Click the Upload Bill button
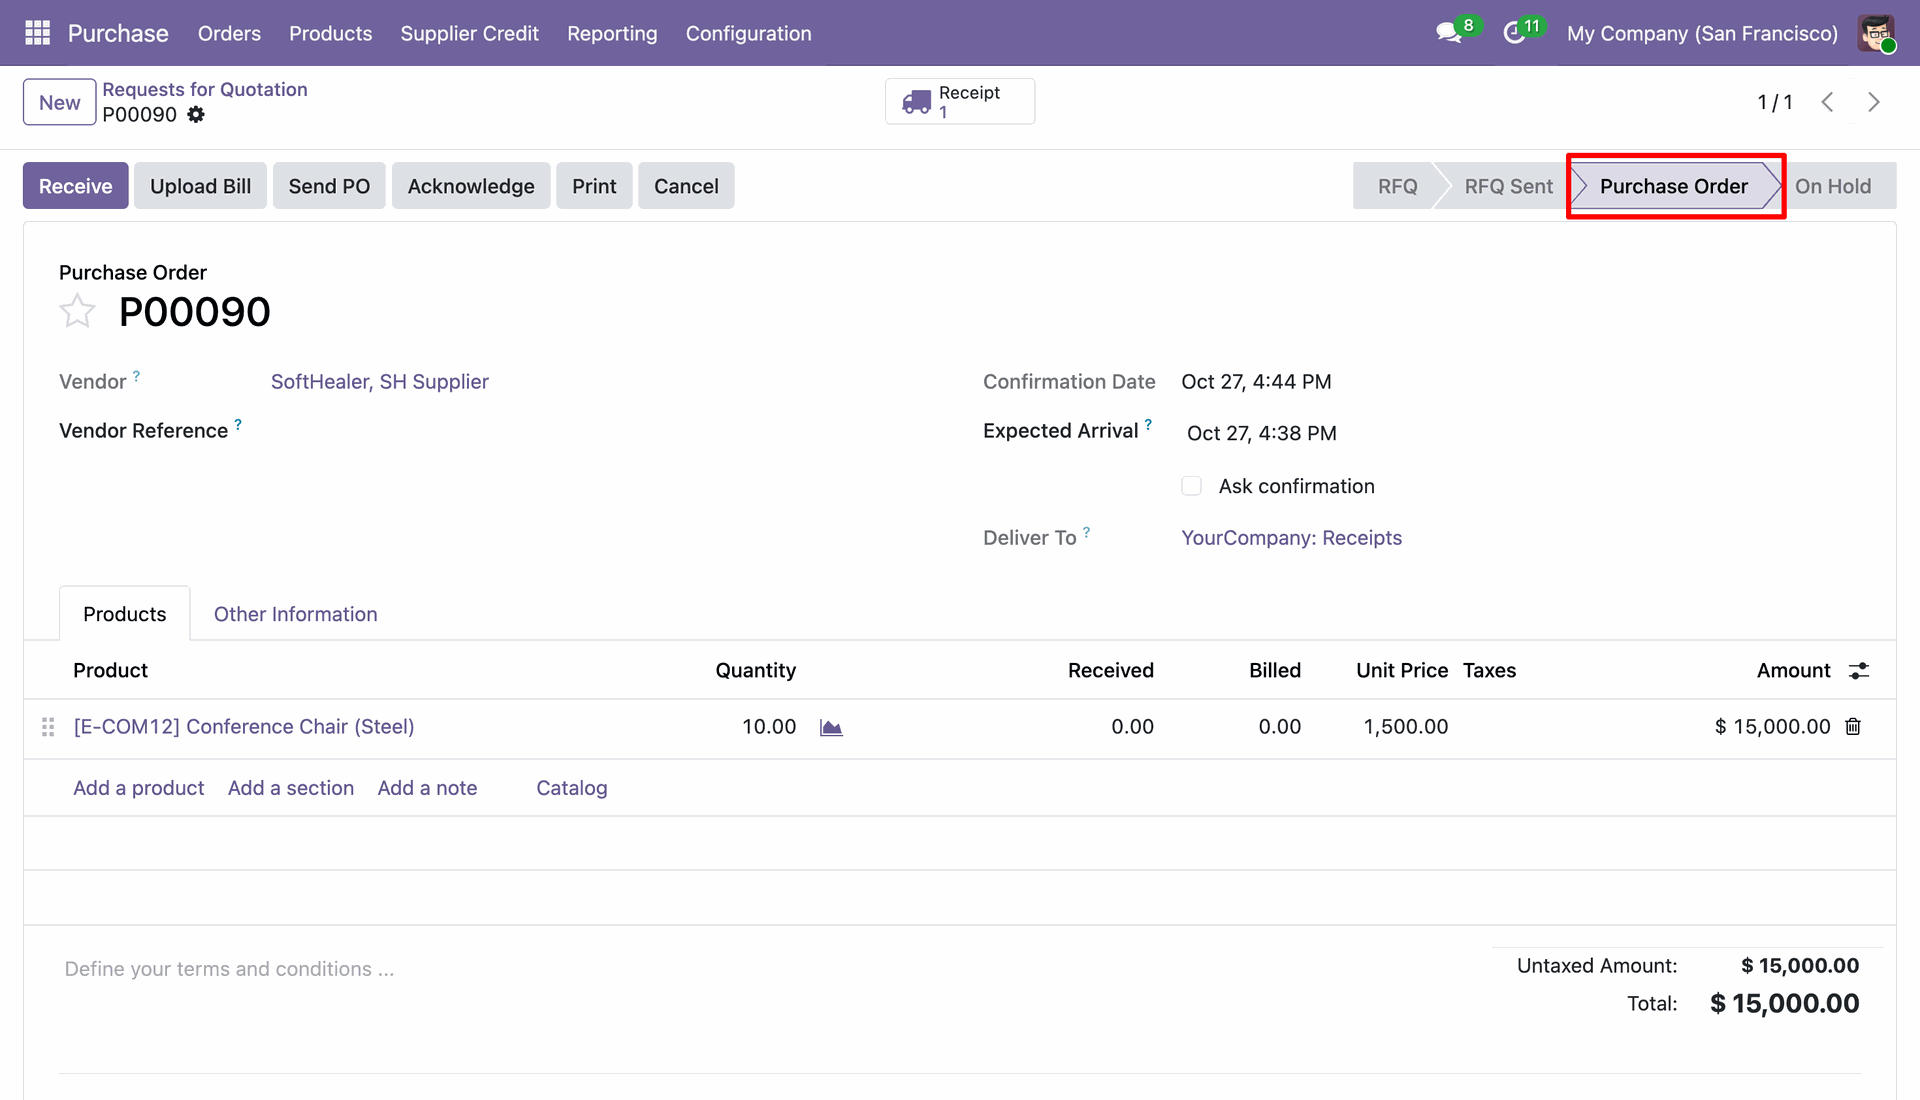This screenshot has height=1100, width=1920. coord(200,186)
